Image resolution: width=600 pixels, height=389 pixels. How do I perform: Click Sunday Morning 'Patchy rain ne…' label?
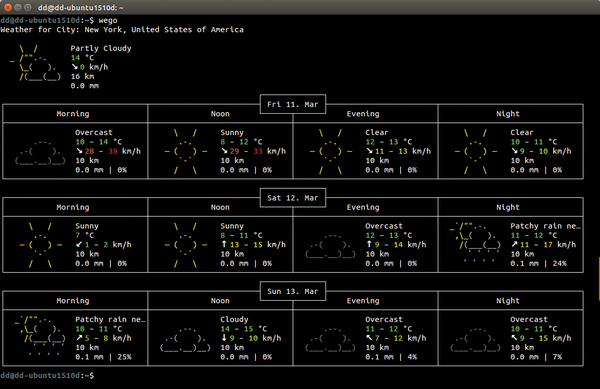(110, 319)
